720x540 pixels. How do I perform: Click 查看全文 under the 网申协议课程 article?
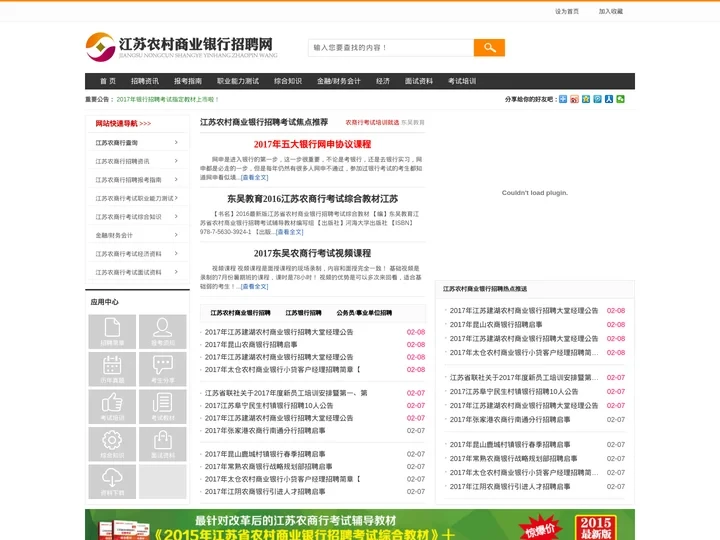pos(254,177)
